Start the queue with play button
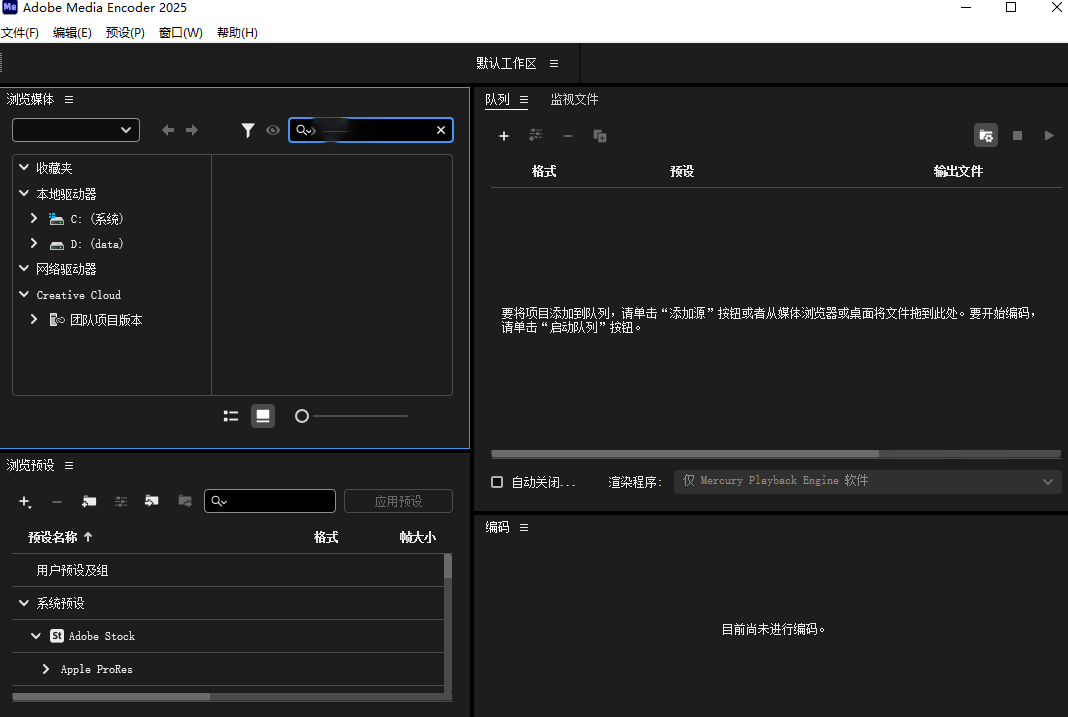 [1049, 136]
